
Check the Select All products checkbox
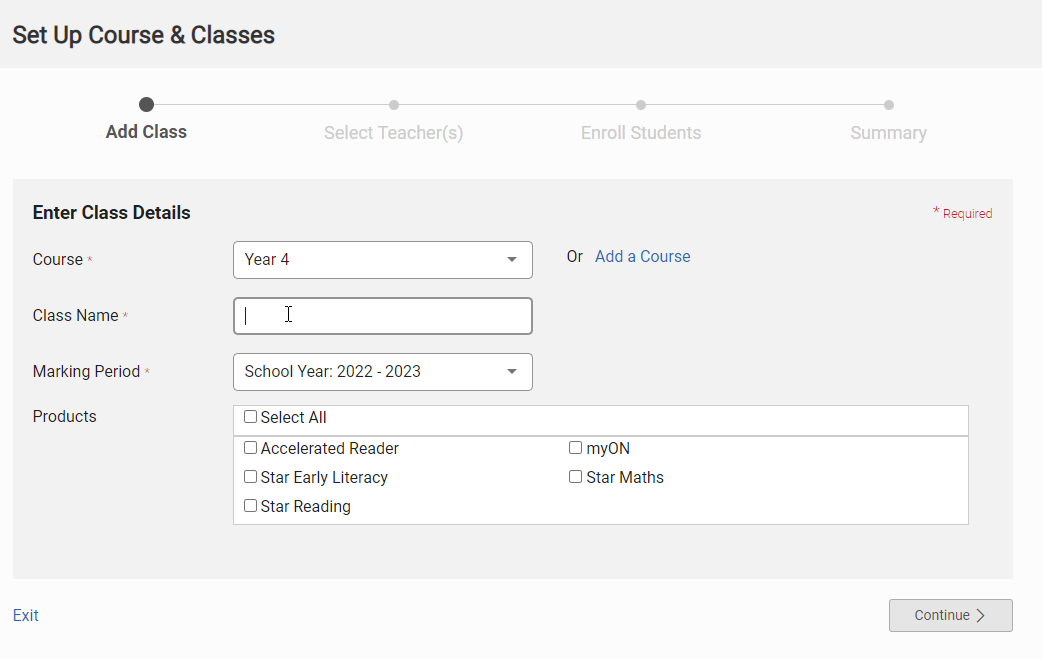point(251,417)
